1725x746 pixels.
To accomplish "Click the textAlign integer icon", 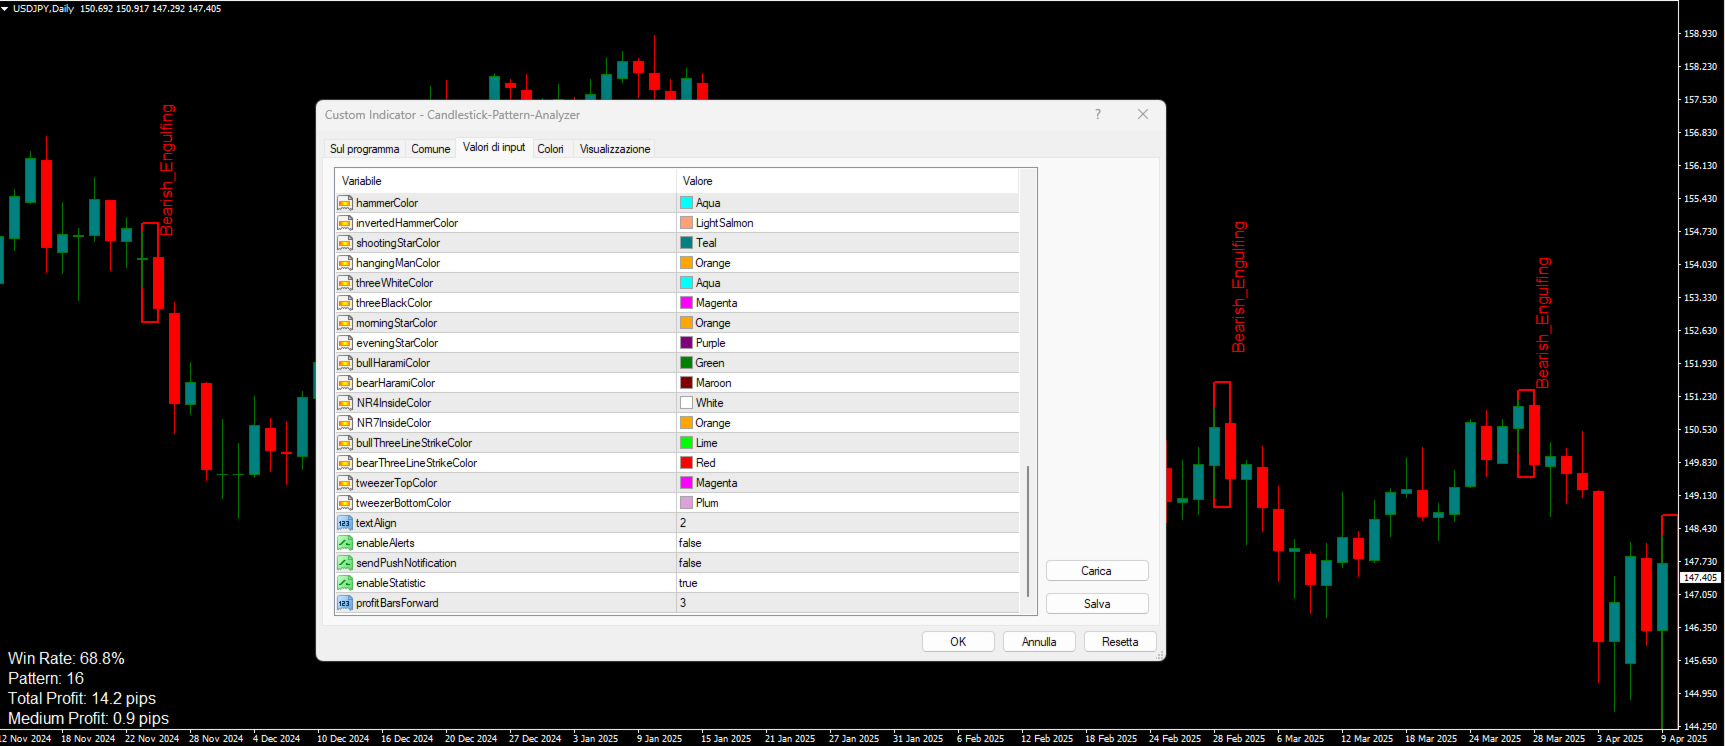I will tap(344, 523).
